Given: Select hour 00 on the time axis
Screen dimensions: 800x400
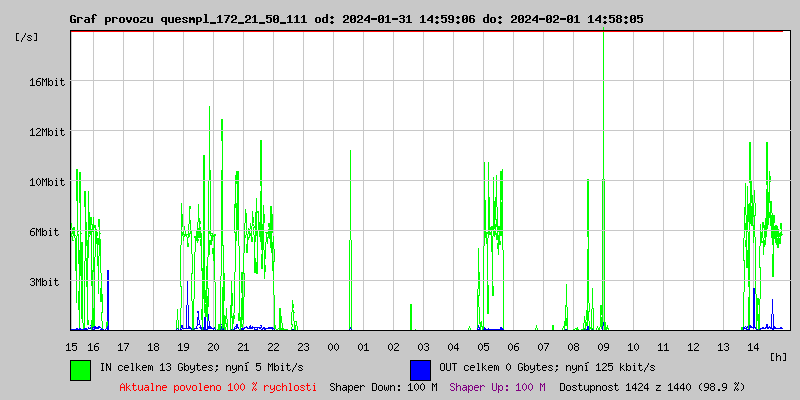Looking at the screenshot, I should [334, 347].
